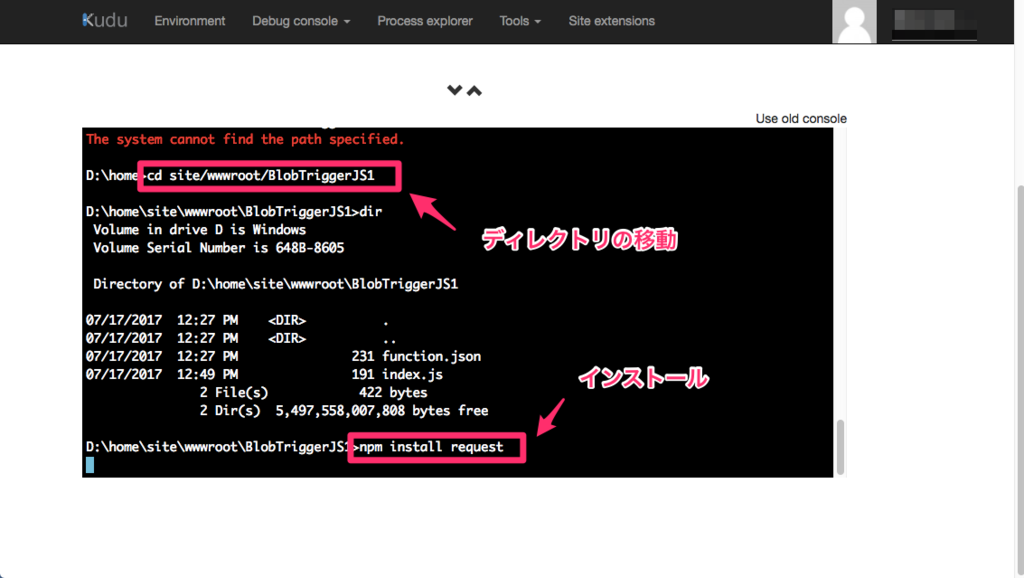Click the red 'cannot find the path' error
This screenshot has width=1024, height=578.
(245, 139)
